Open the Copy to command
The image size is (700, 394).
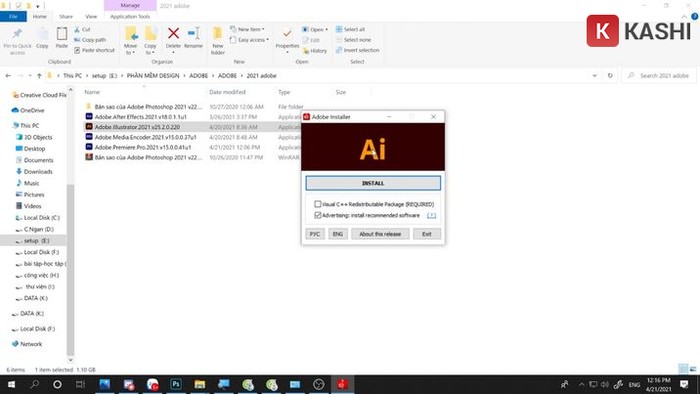[x=150, y=40]
